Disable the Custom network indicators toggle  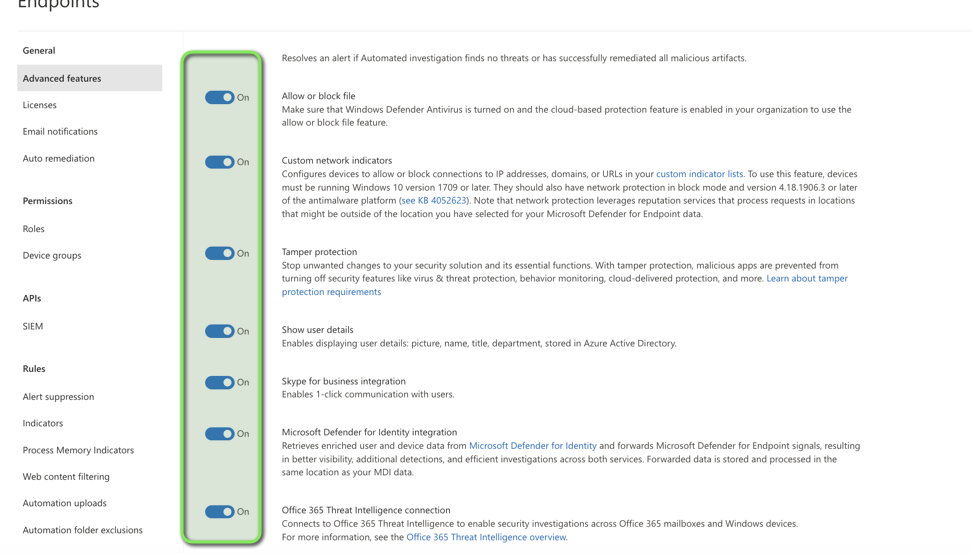click(220, 162)
